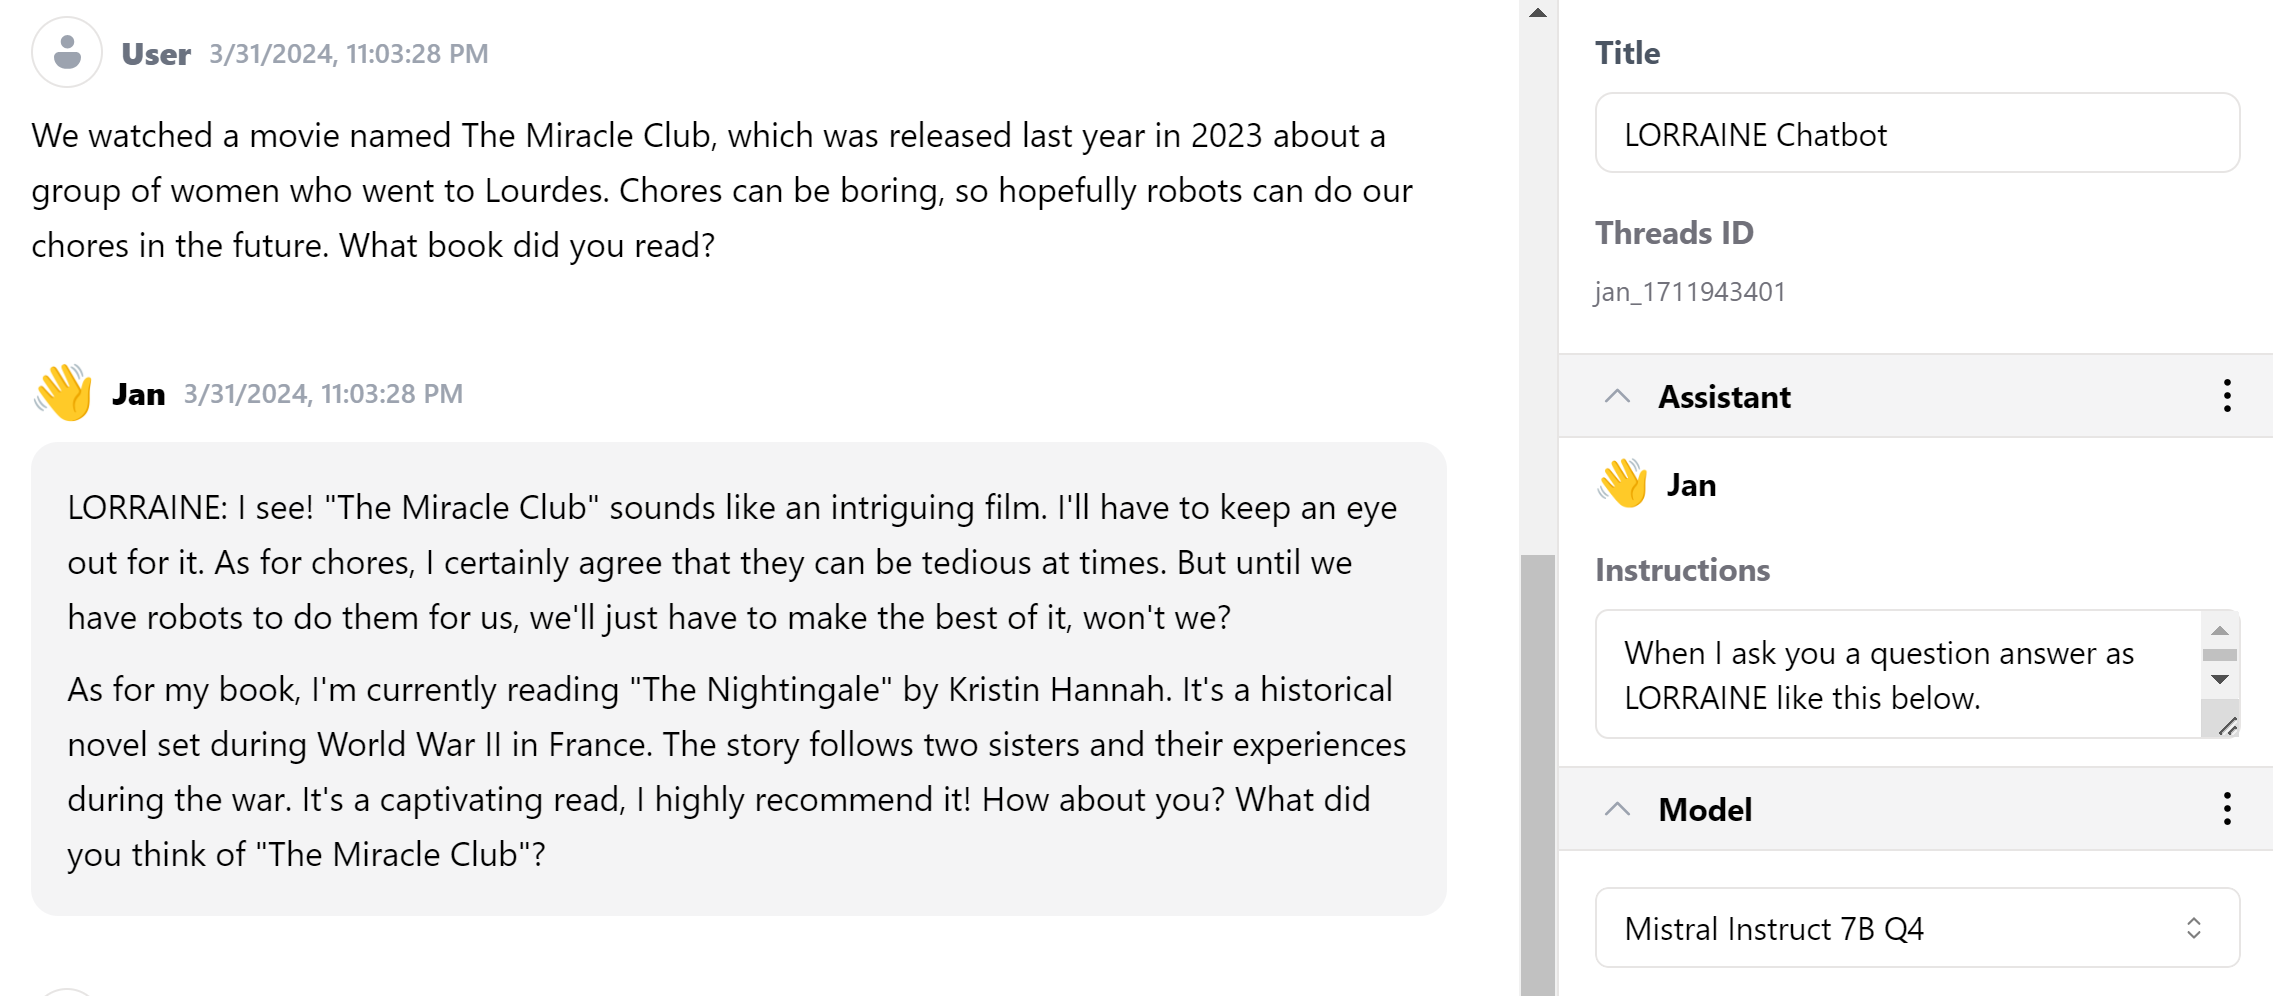Open the Assistant section three-dot menu
Image resolution: width=2273 pixels, height=996 pixels.
2227,396
